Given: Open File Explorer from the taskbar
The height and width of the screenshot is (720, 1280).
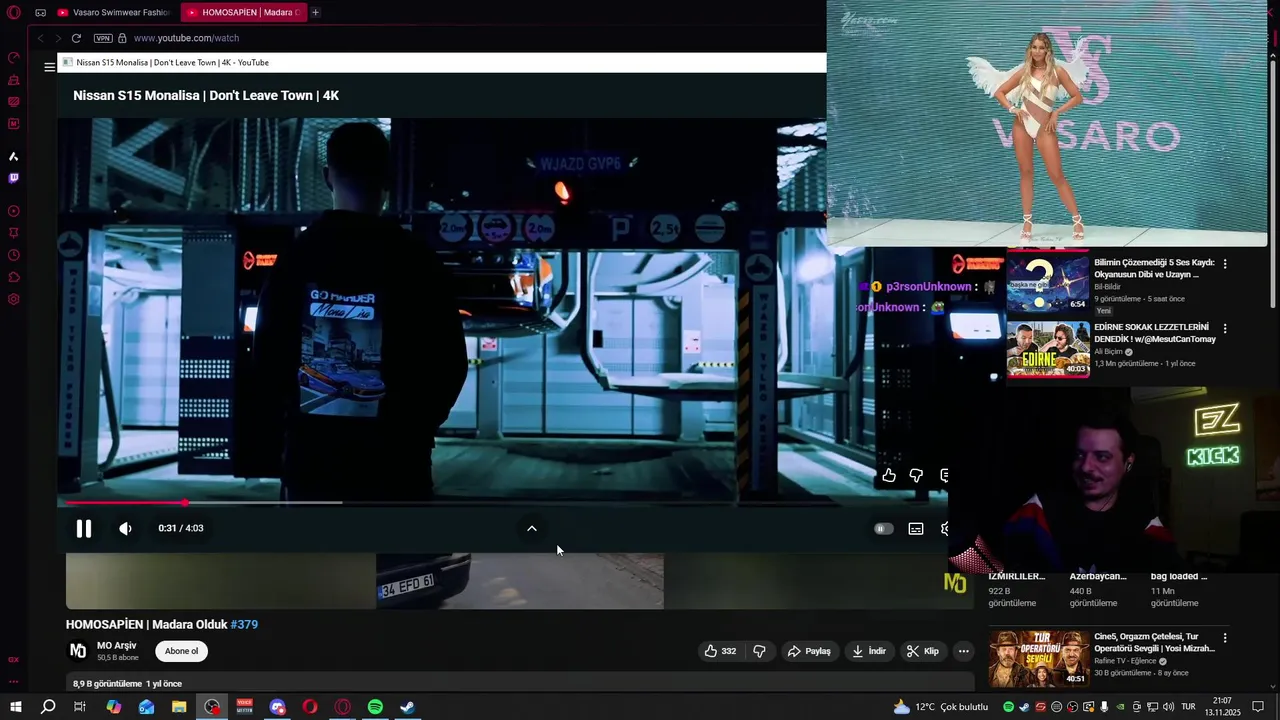Looking at the screenshot, I should (x=179, y=707).
